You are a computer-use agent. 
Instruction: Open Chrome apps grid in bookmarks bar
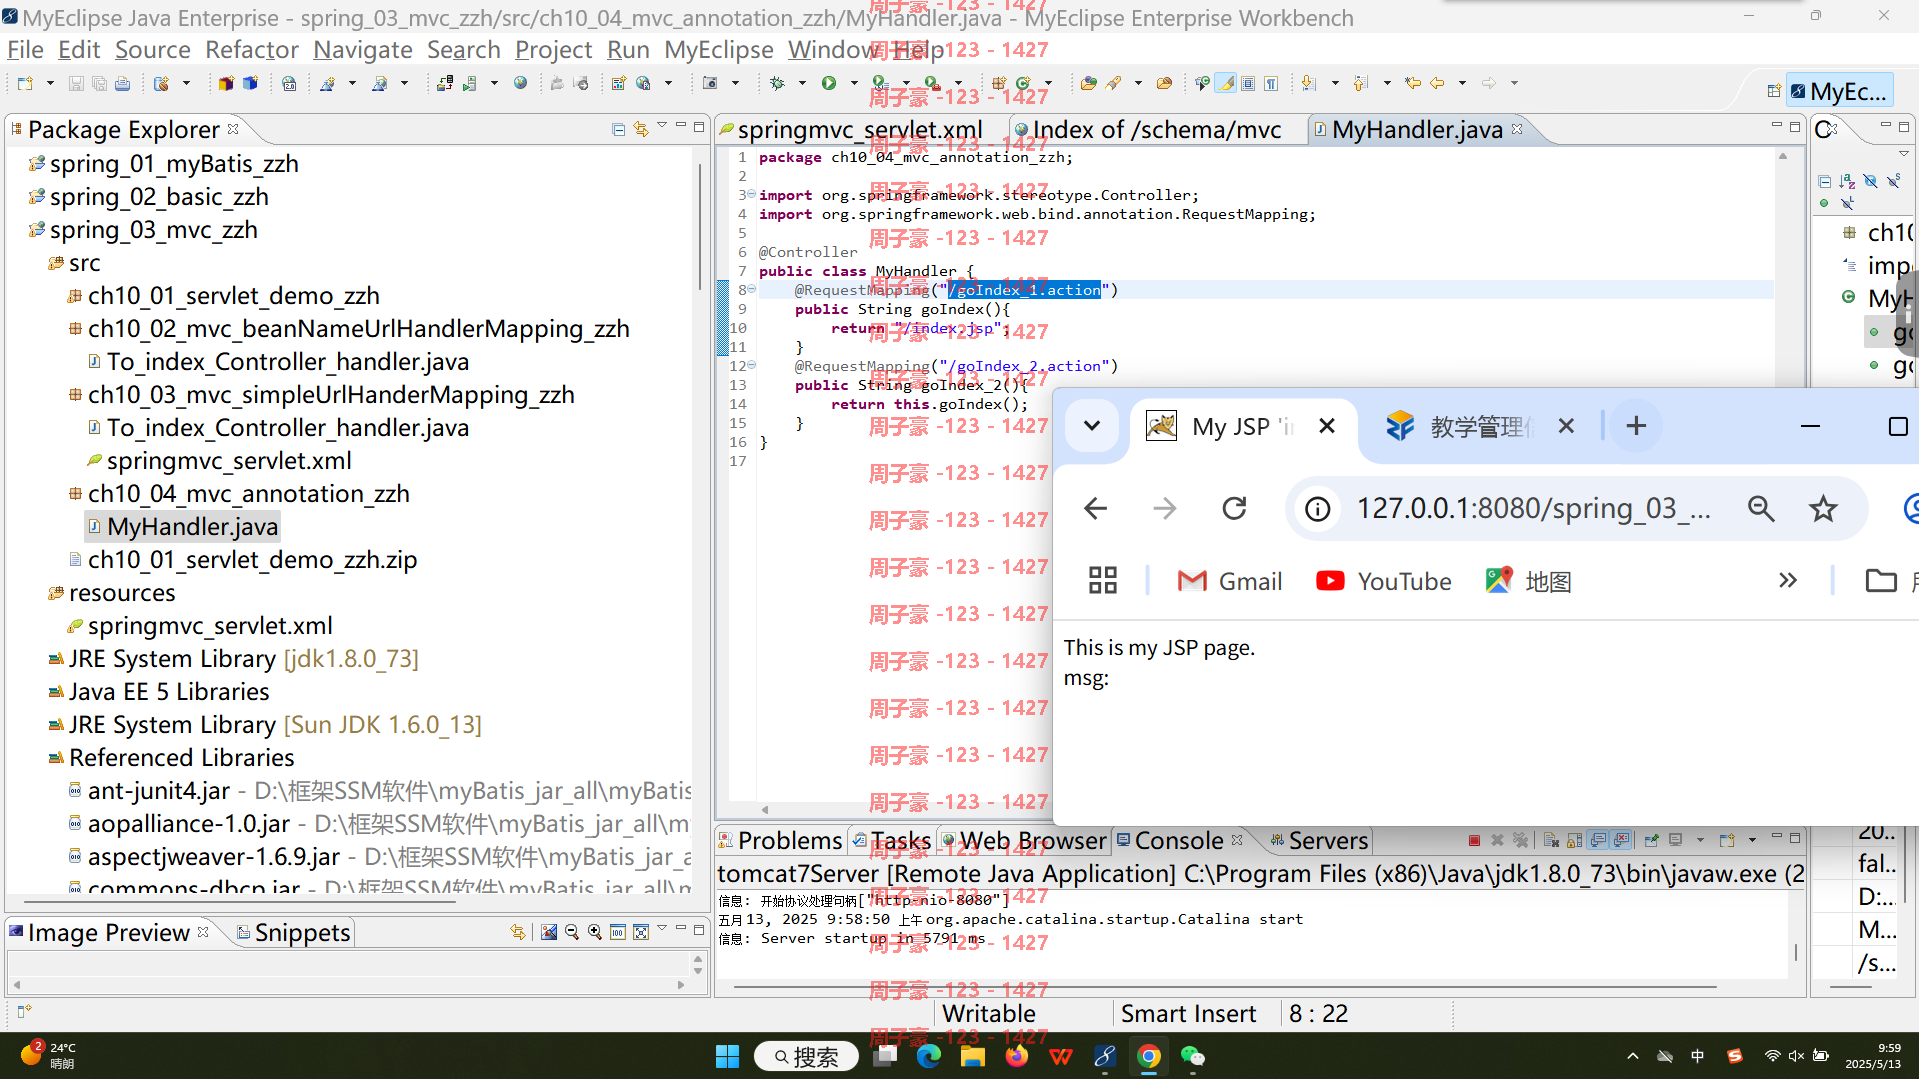(x=1103, y=581)
